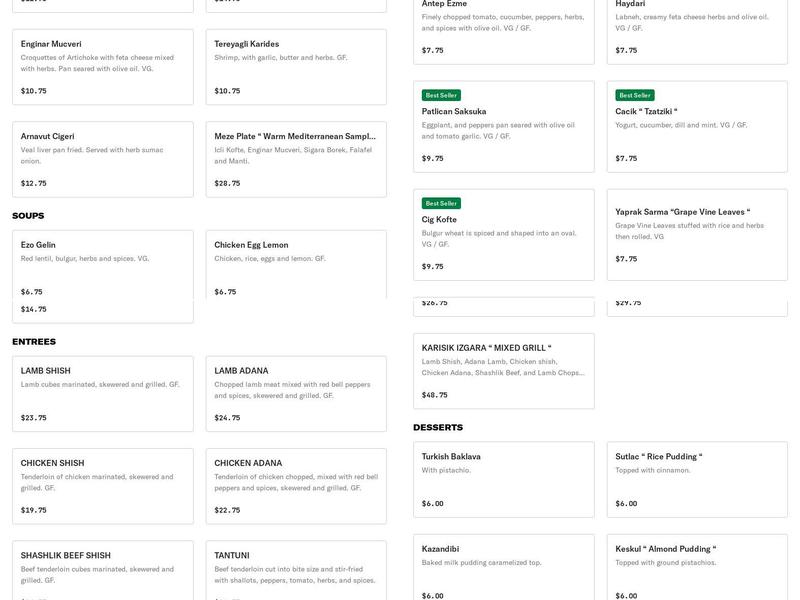
Task: Open the Sutlac Rice Pudding dessert
Action: tap(697, 479)
